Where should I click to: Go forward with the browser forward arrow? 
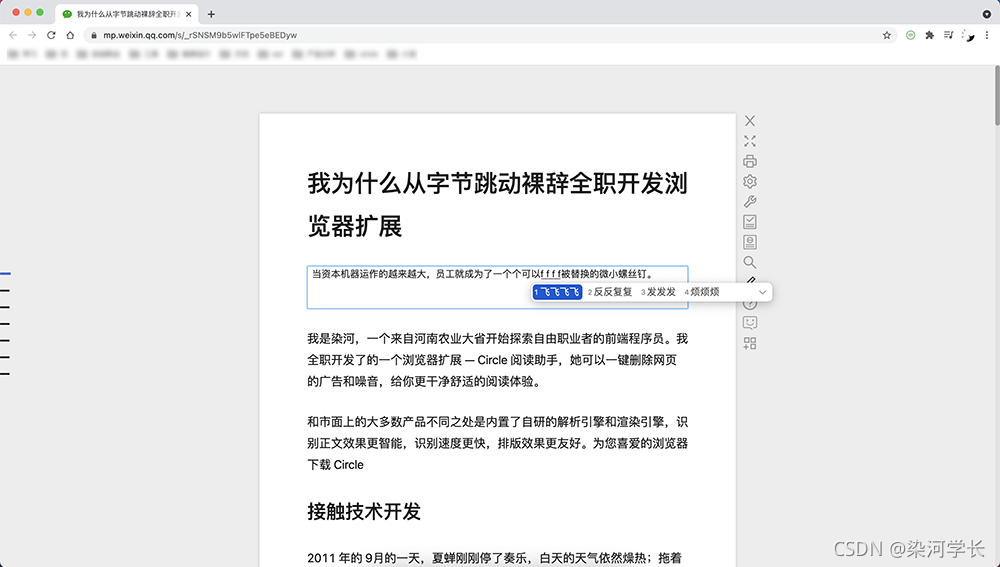click(32, 35)
